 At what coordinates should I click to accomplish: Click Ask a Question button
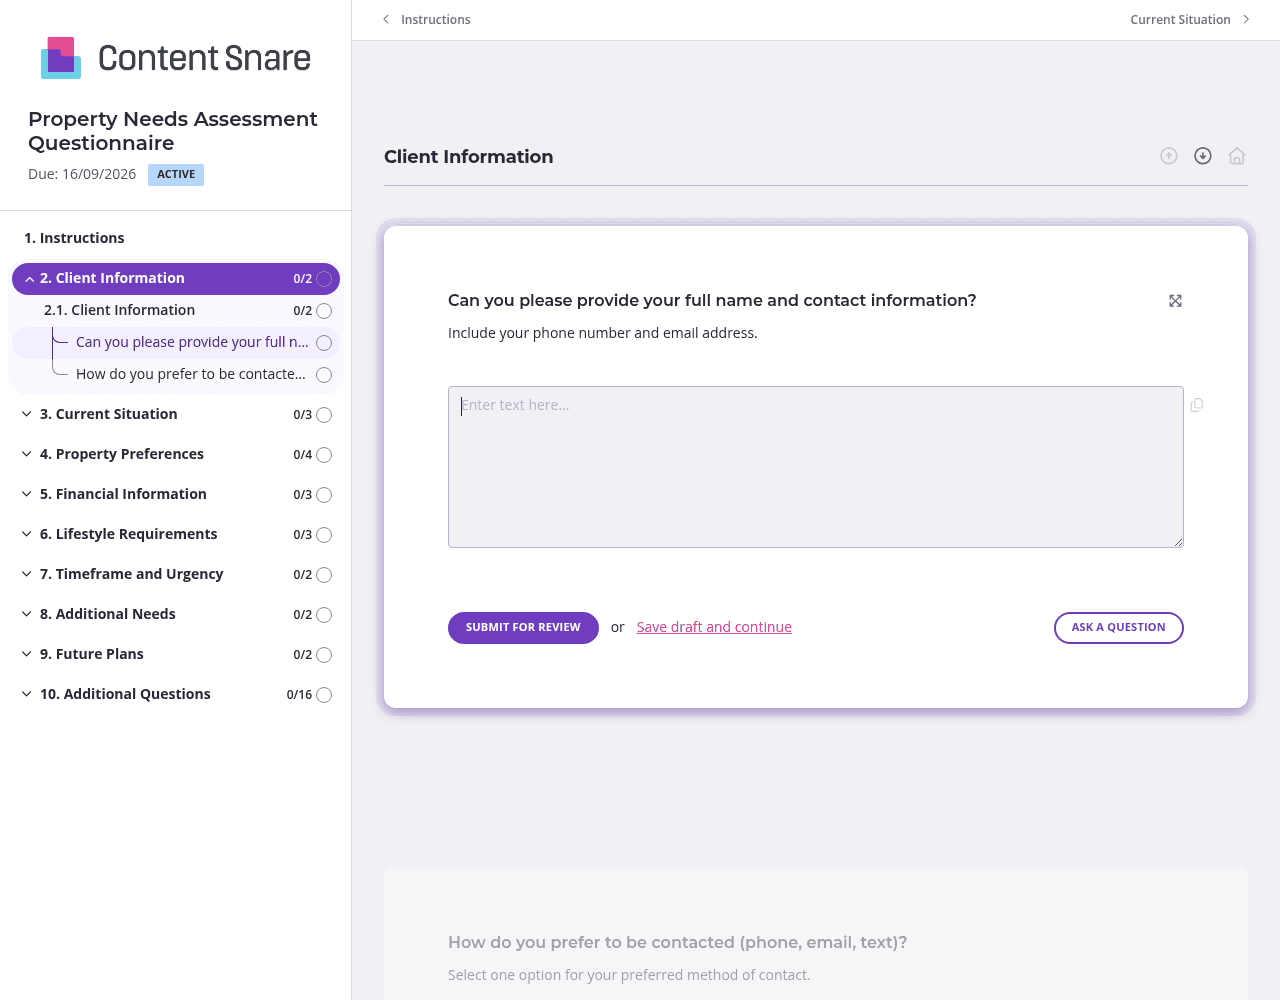[1119, 628]
